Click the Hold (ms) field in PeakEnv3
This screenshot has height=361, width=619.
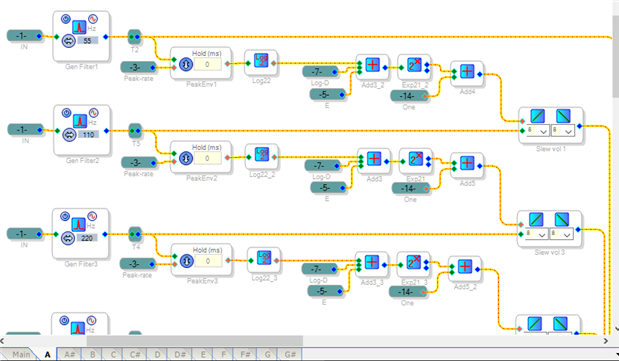[208, 261]
